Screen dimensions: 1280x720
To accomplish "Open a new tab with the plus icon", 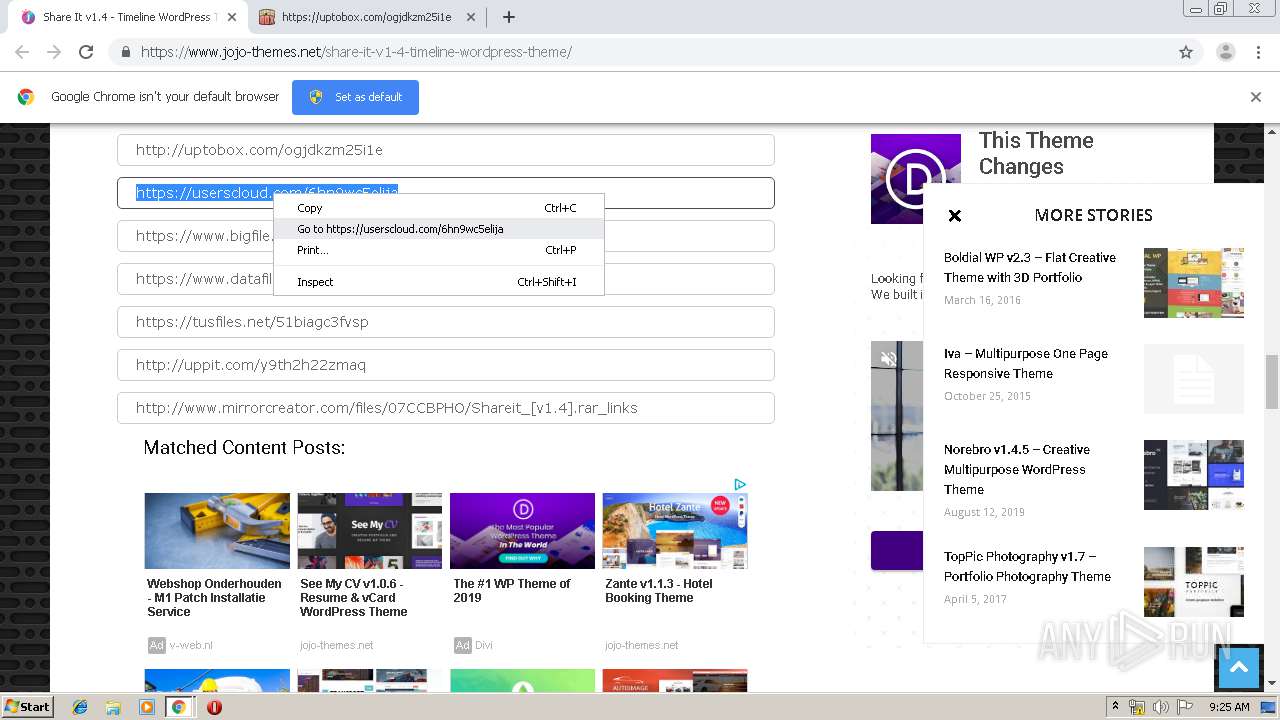I will pyautogui.click(x=509, y=17).
